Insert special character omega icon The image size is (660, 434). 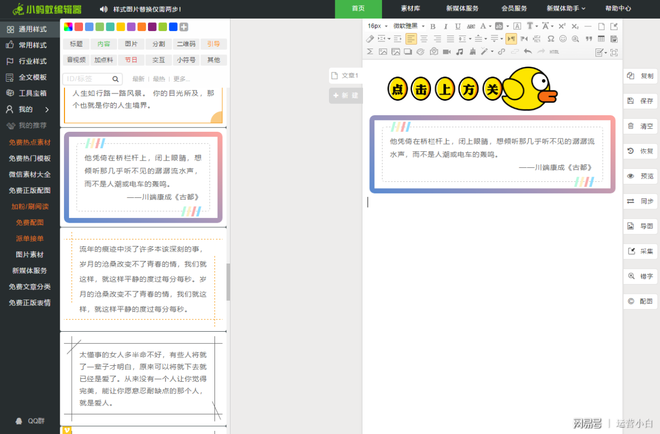pyautogui.click(x=551, y=39)
